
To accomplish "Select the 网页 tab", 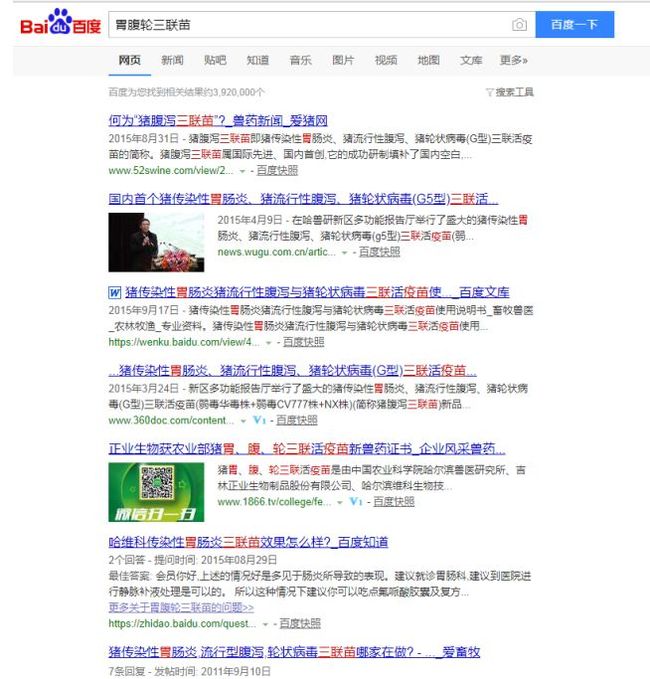I will point(129,60).
